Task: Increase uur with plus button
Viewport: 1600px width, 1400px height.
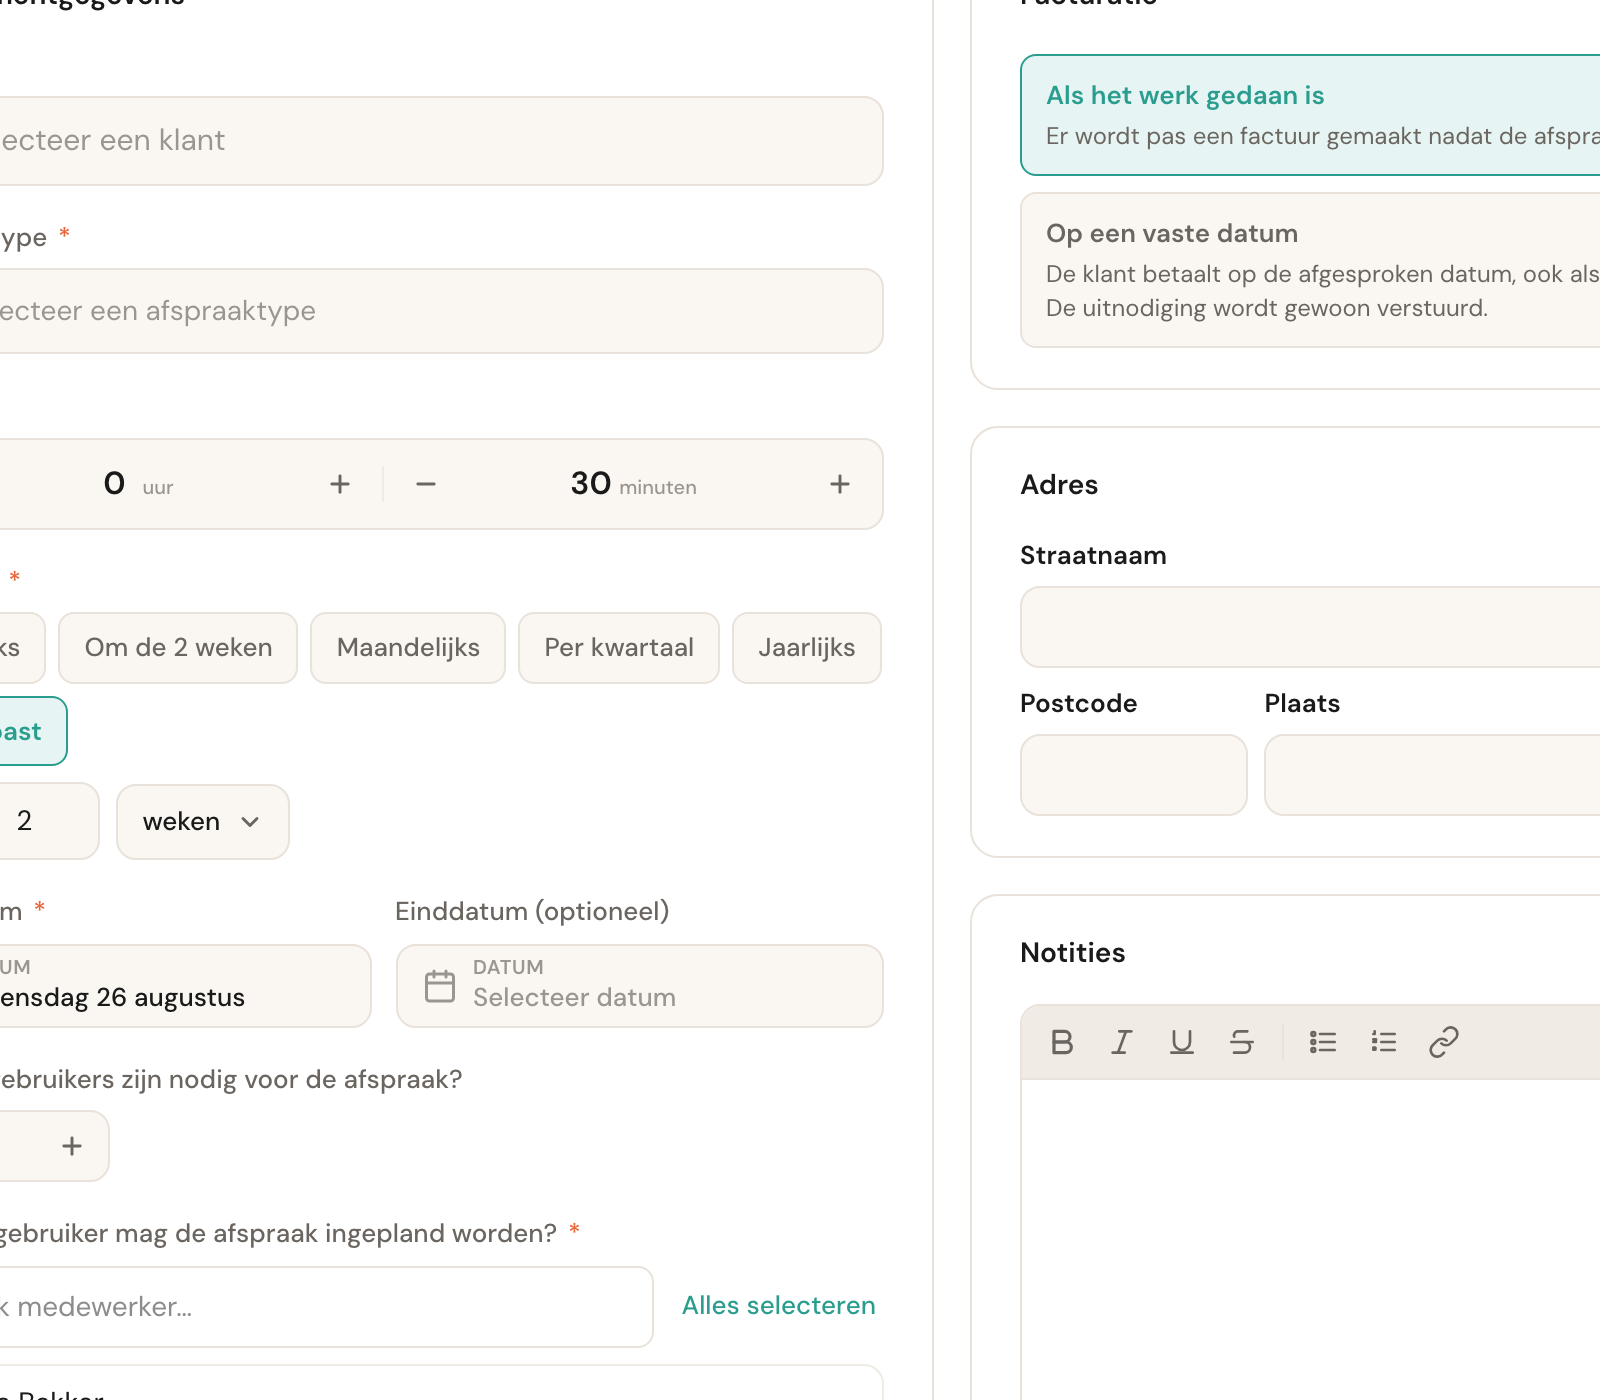Action: click(x=340, y=484)
